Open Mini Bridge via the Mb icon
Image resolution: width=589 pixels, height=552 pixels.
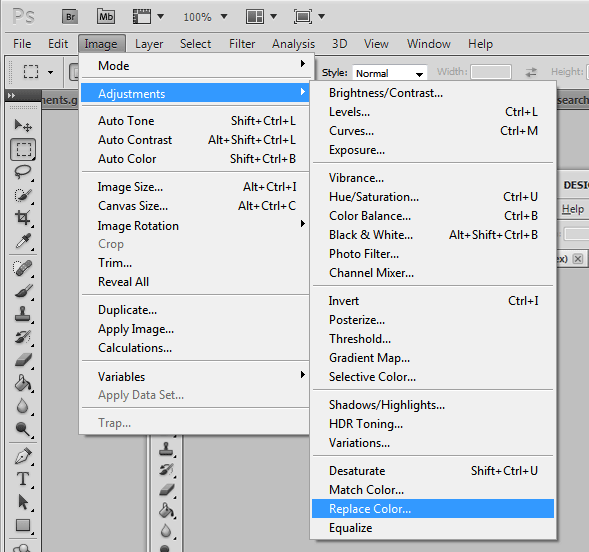(x=106, y=17)
